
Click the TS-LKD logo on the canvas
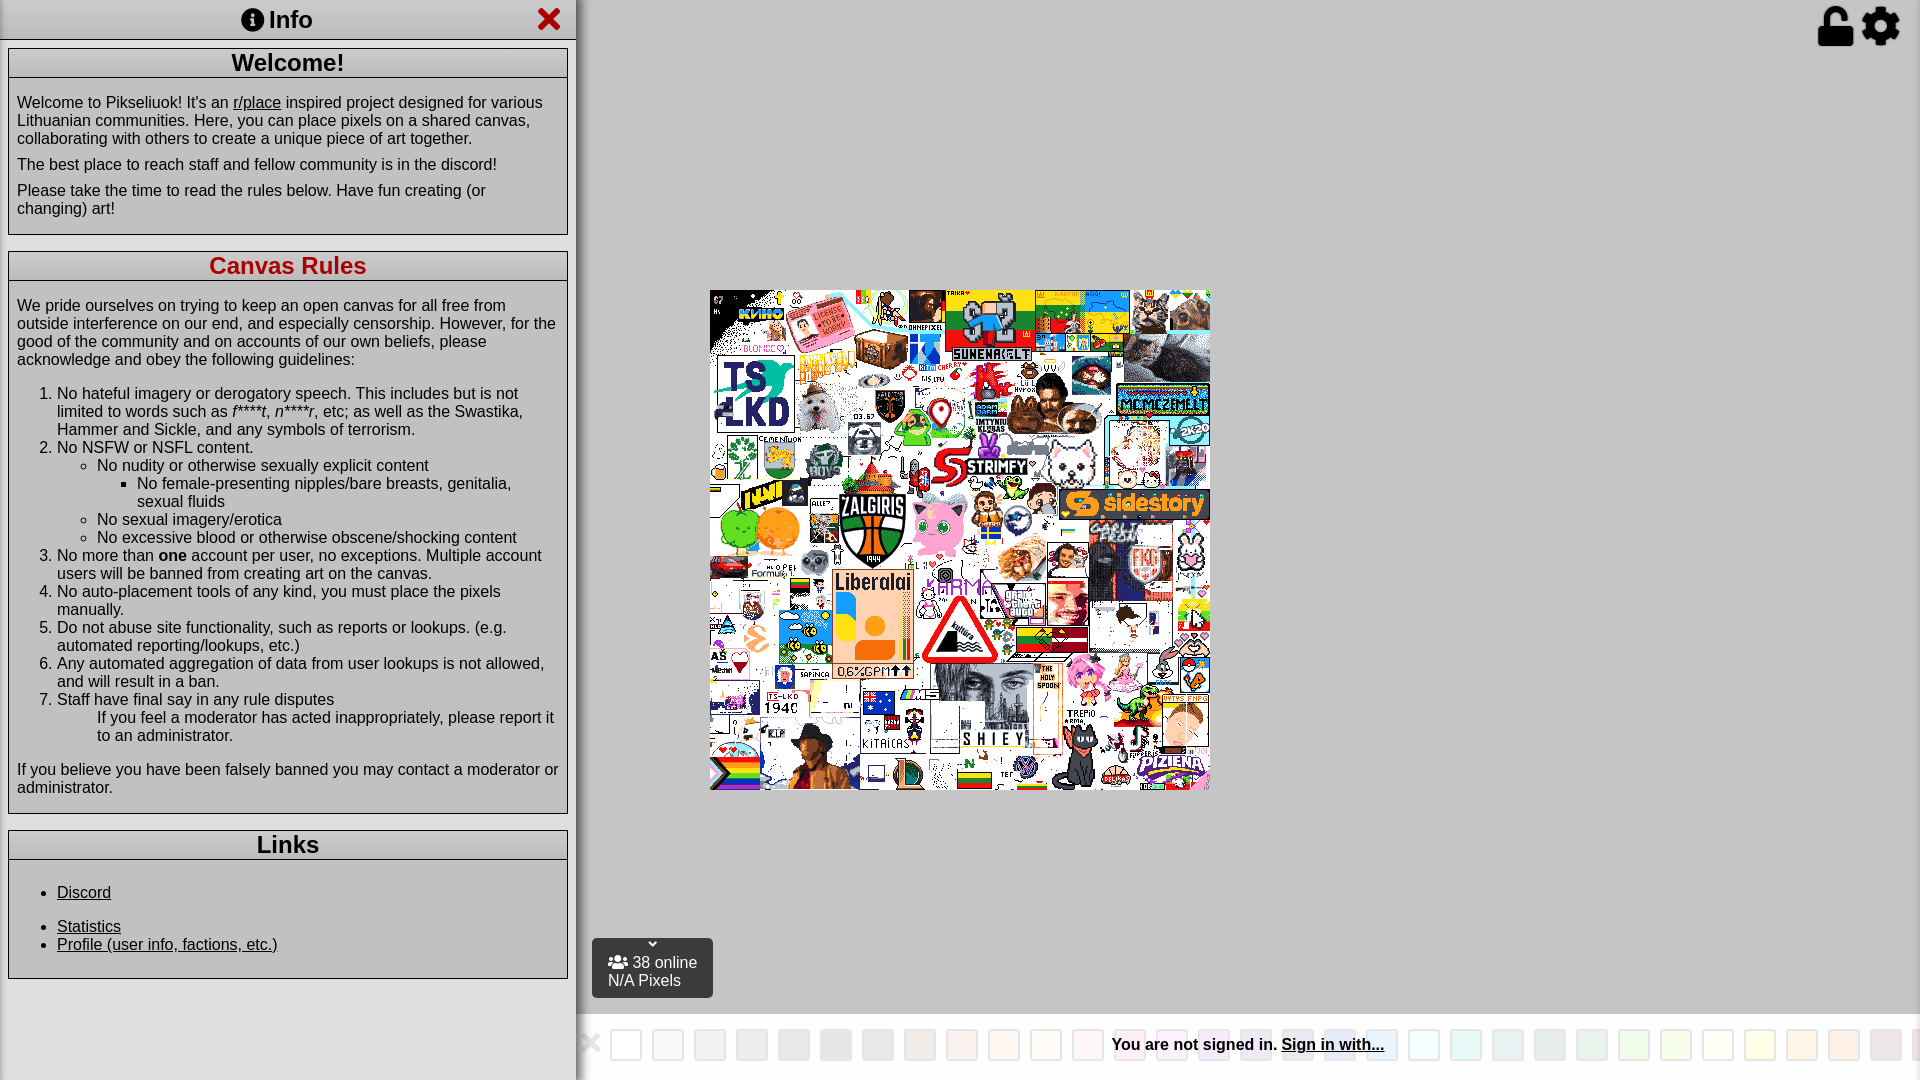pyautogui.click(x=755, y=394)
